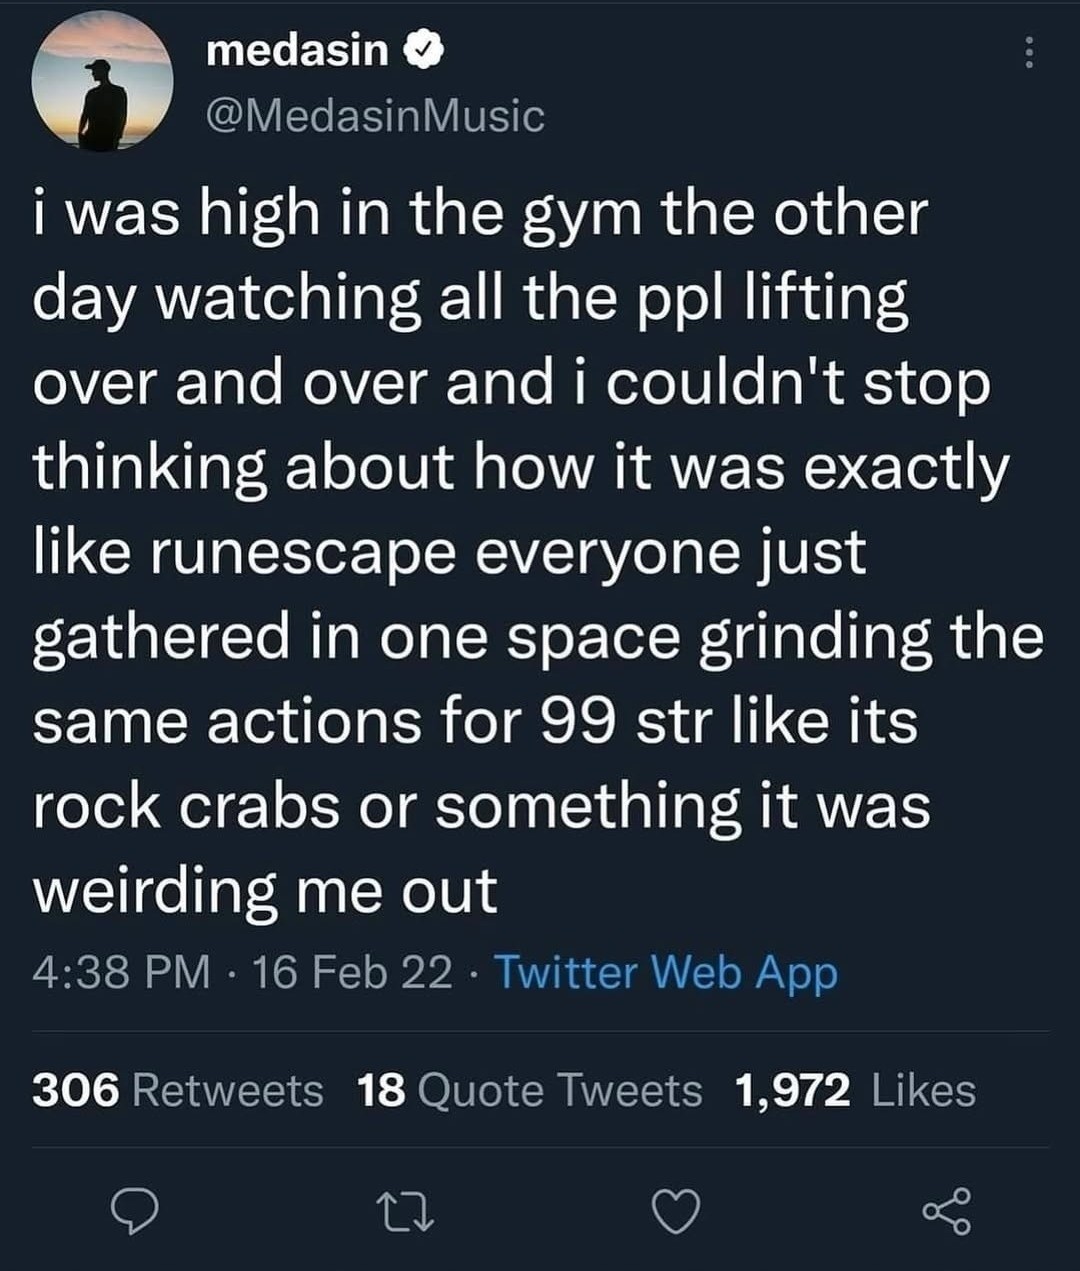Click the "Twitter Web App" source link

666,972
